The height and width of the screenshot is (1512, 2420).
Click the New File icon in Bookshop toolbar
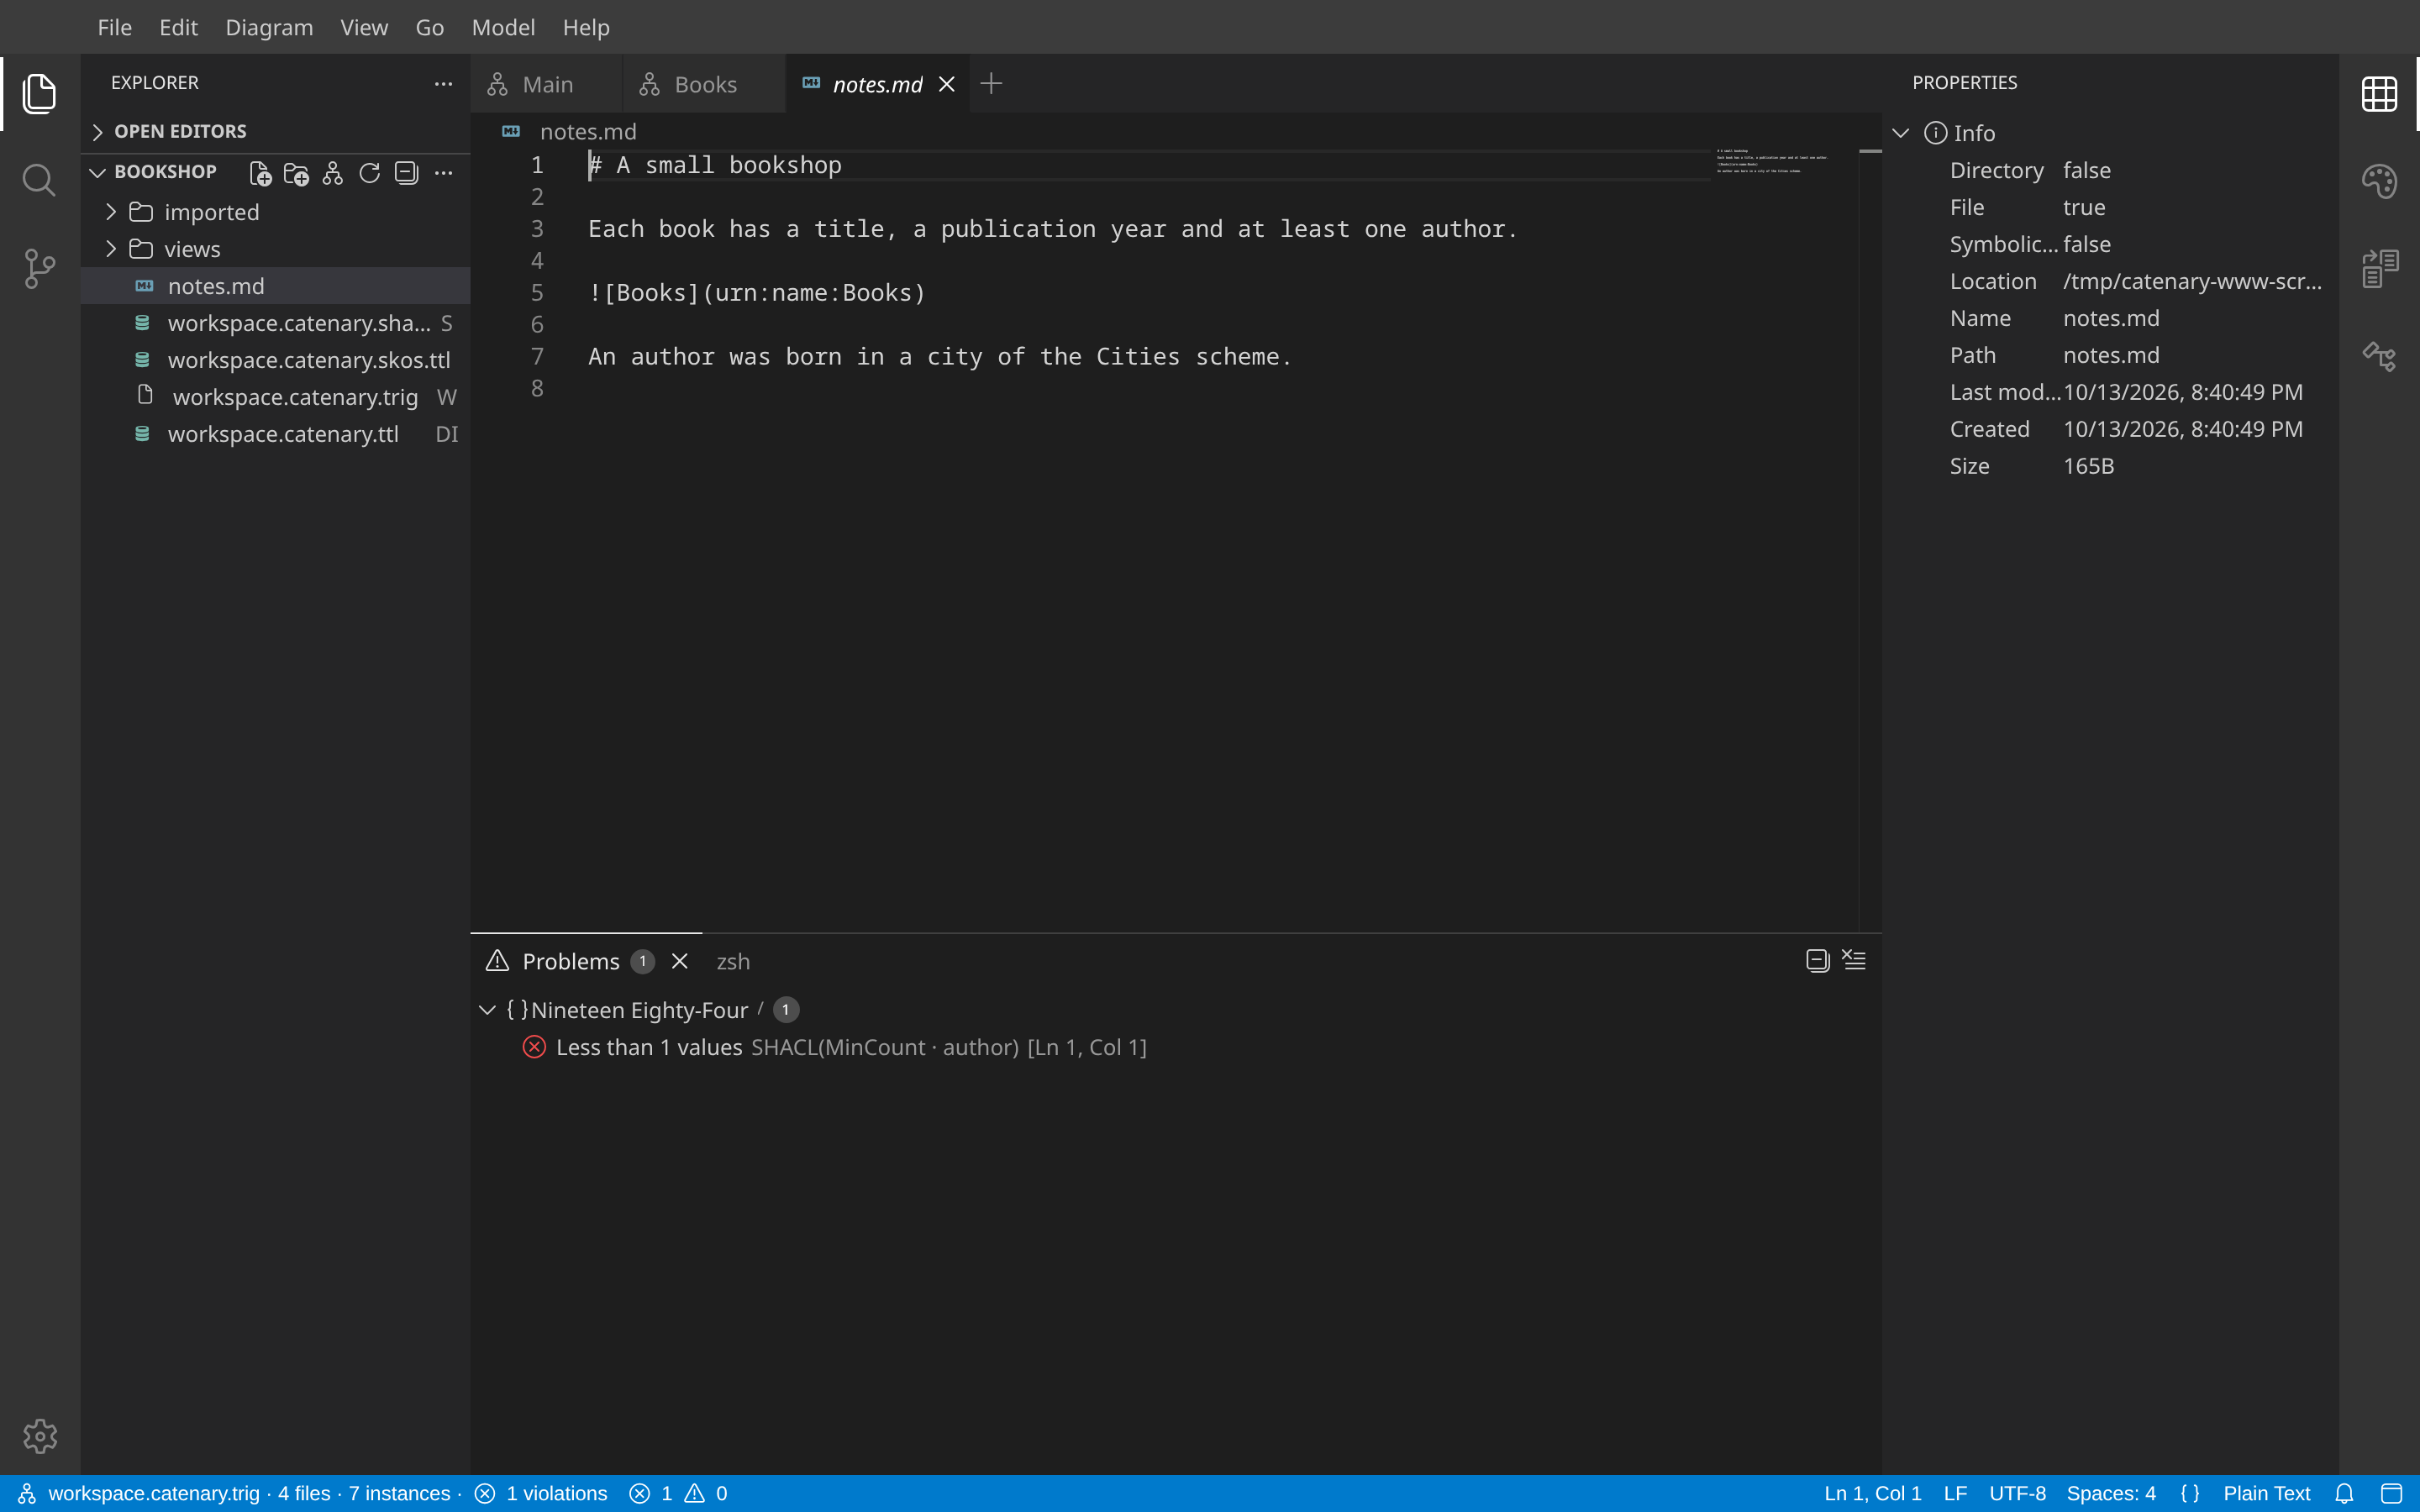(x=260, y=173)
